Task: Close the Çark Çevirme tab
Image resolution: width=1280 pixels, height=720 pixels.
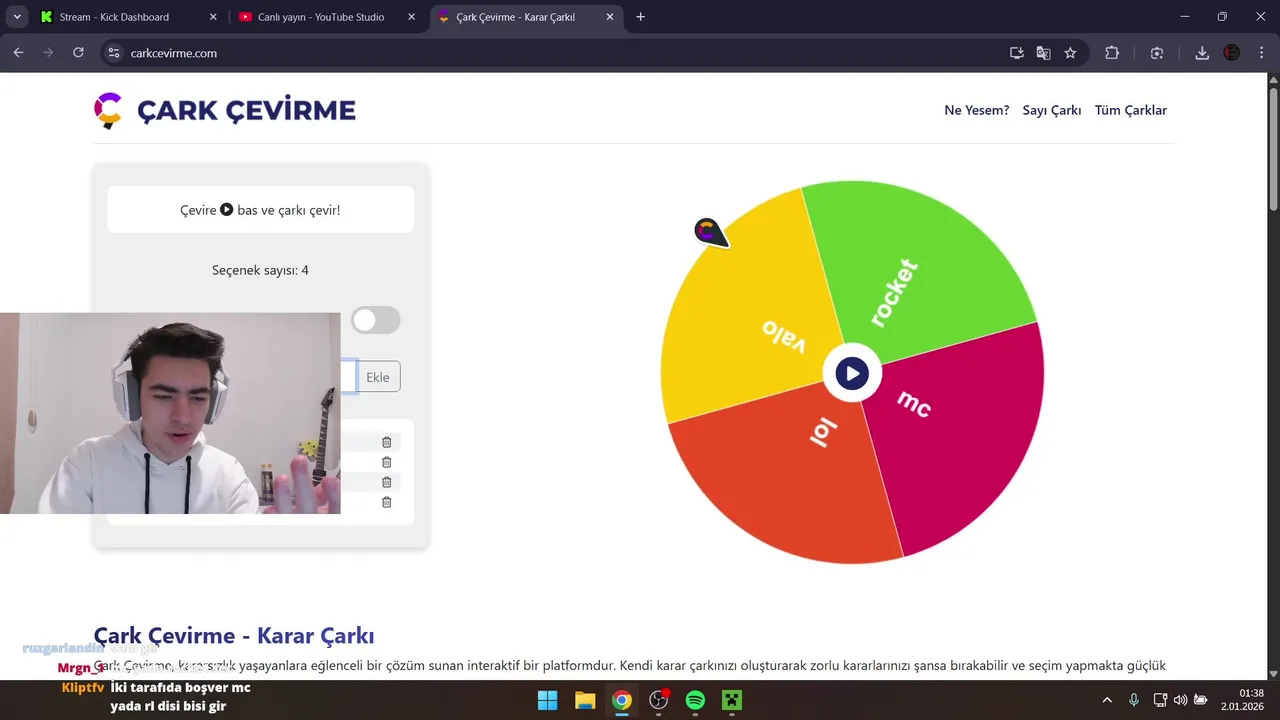Action: [x=609, y=17]
